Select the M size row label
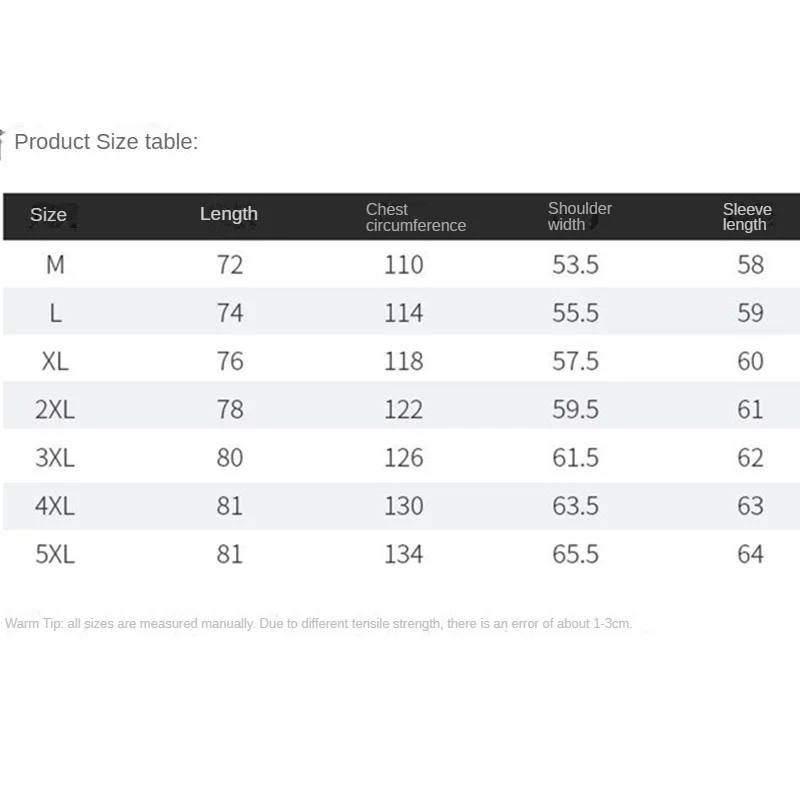 point(55,265)
